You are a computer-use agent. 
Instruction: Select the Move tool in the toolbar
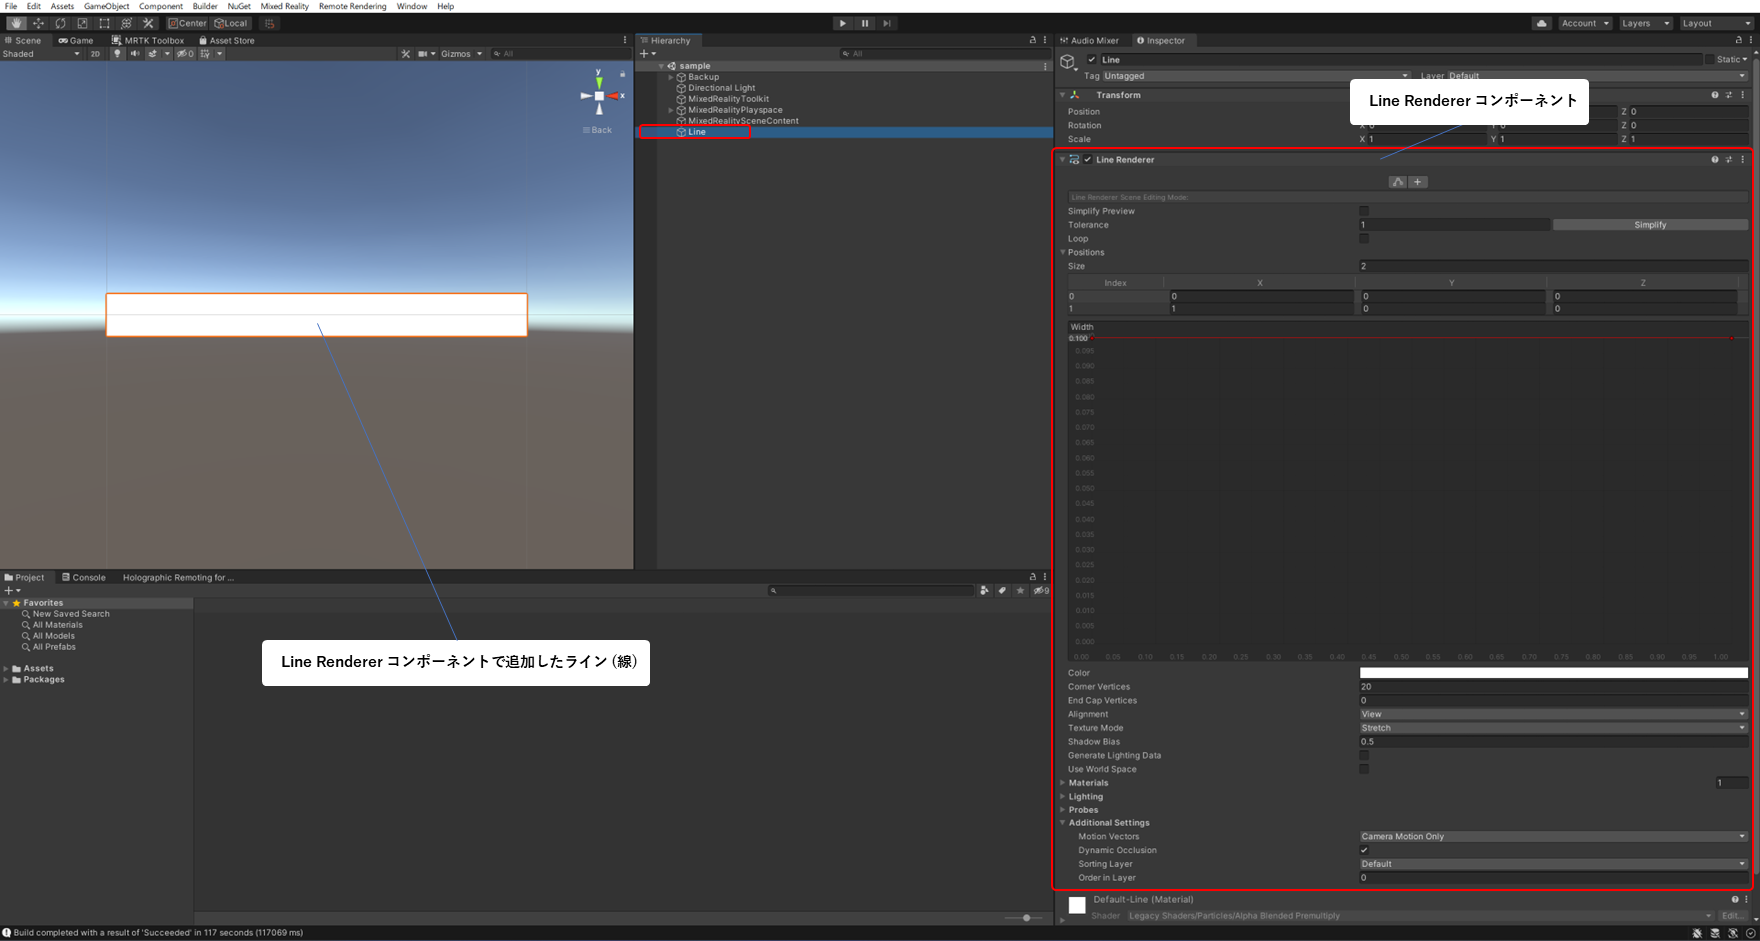pos(38,22)
